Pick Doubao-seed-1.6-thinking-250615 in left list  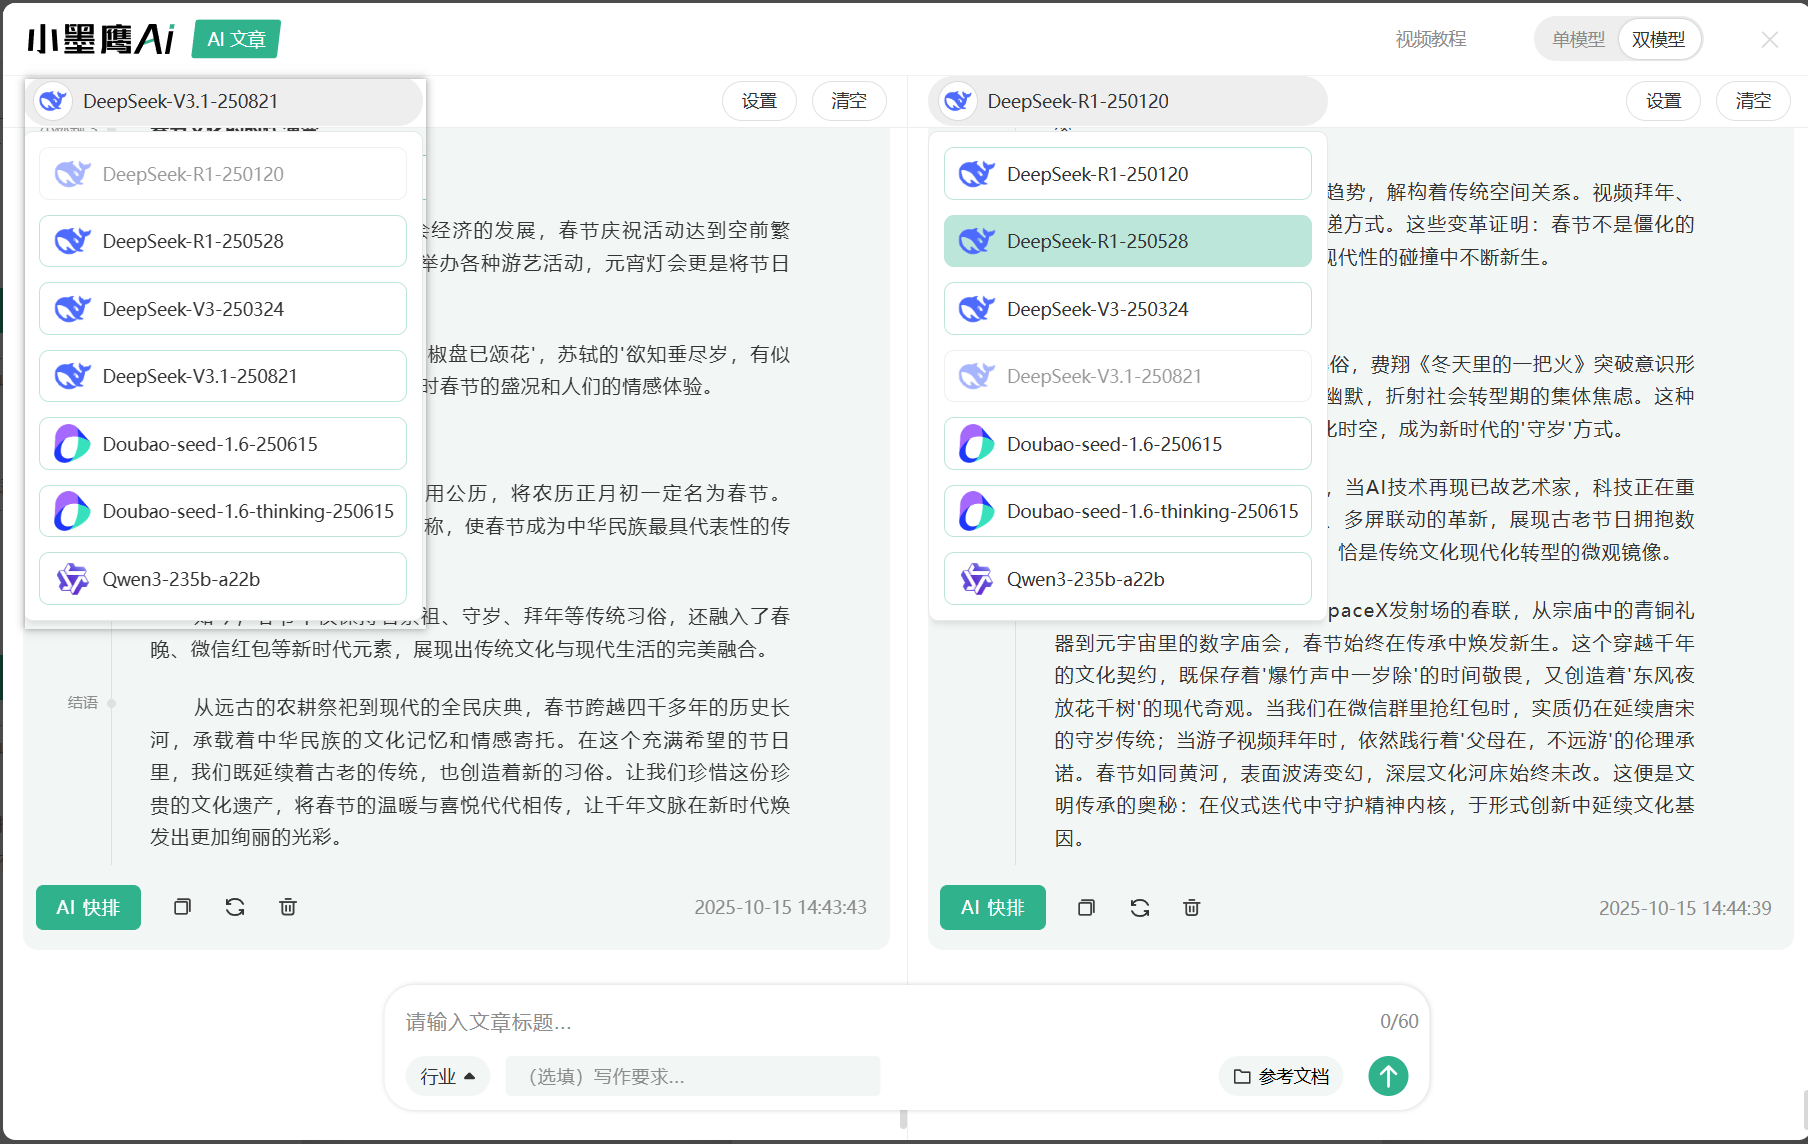[x=223, y=511]
